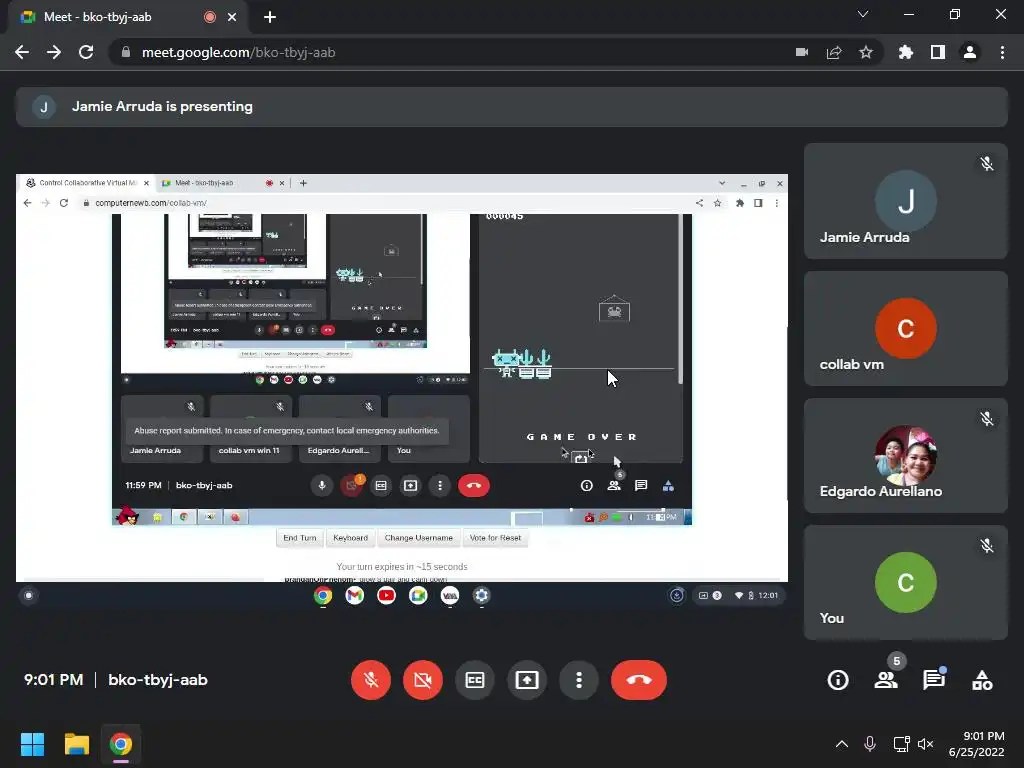
Task: Open more options three-dot menu
Action: pos(579,680)
